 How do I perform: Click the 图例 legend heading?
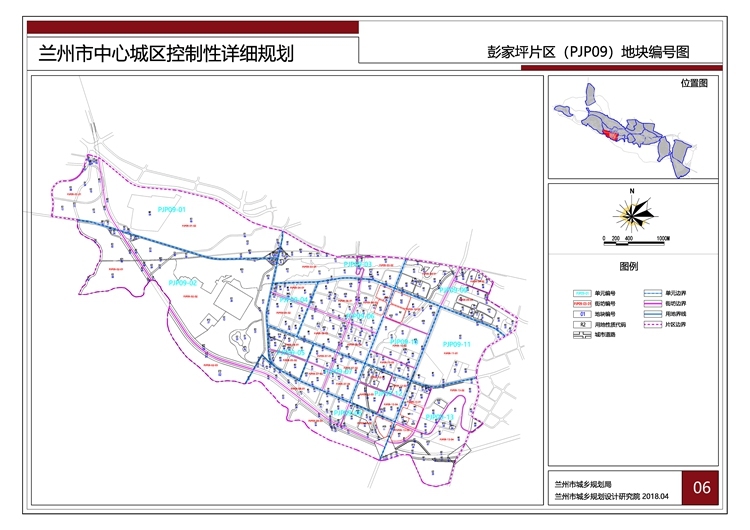point(630,267)
